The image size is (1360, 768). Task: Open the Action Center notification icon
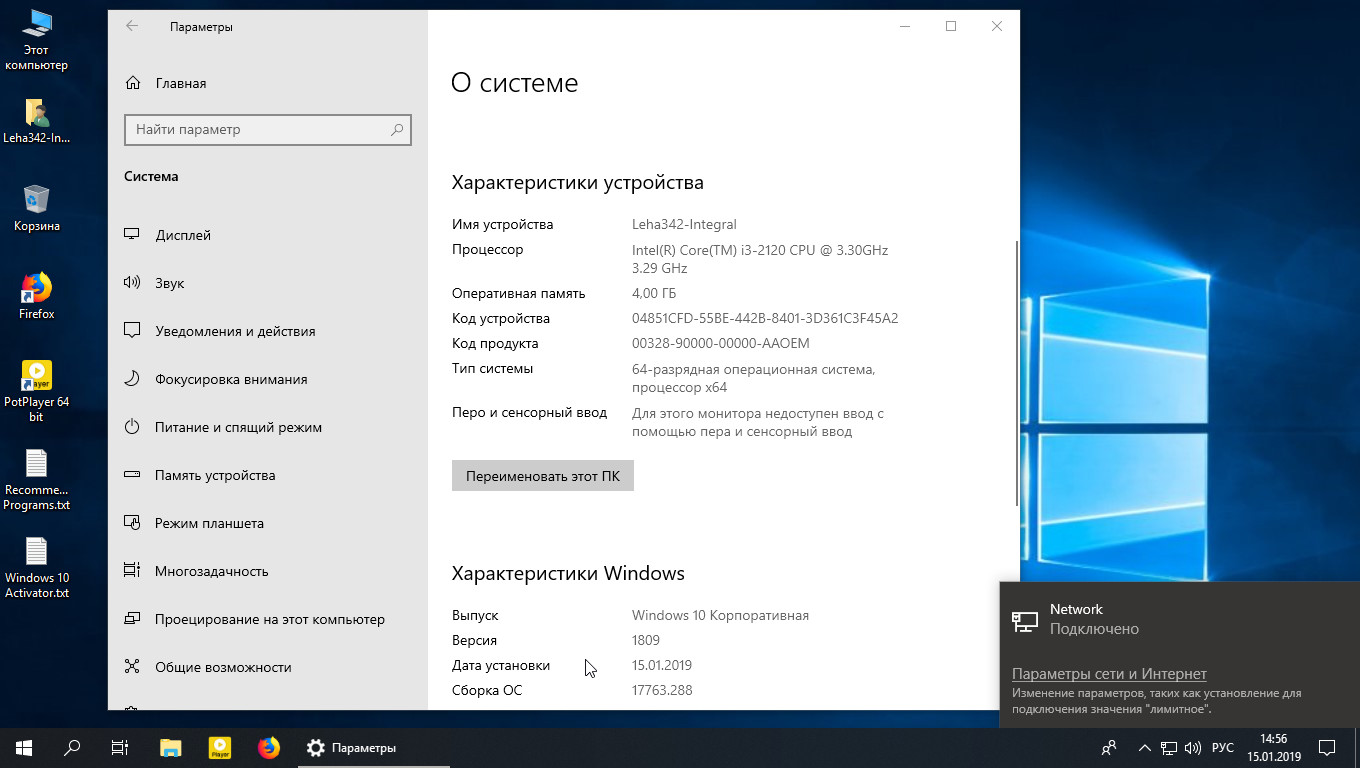coord(1327,747)
